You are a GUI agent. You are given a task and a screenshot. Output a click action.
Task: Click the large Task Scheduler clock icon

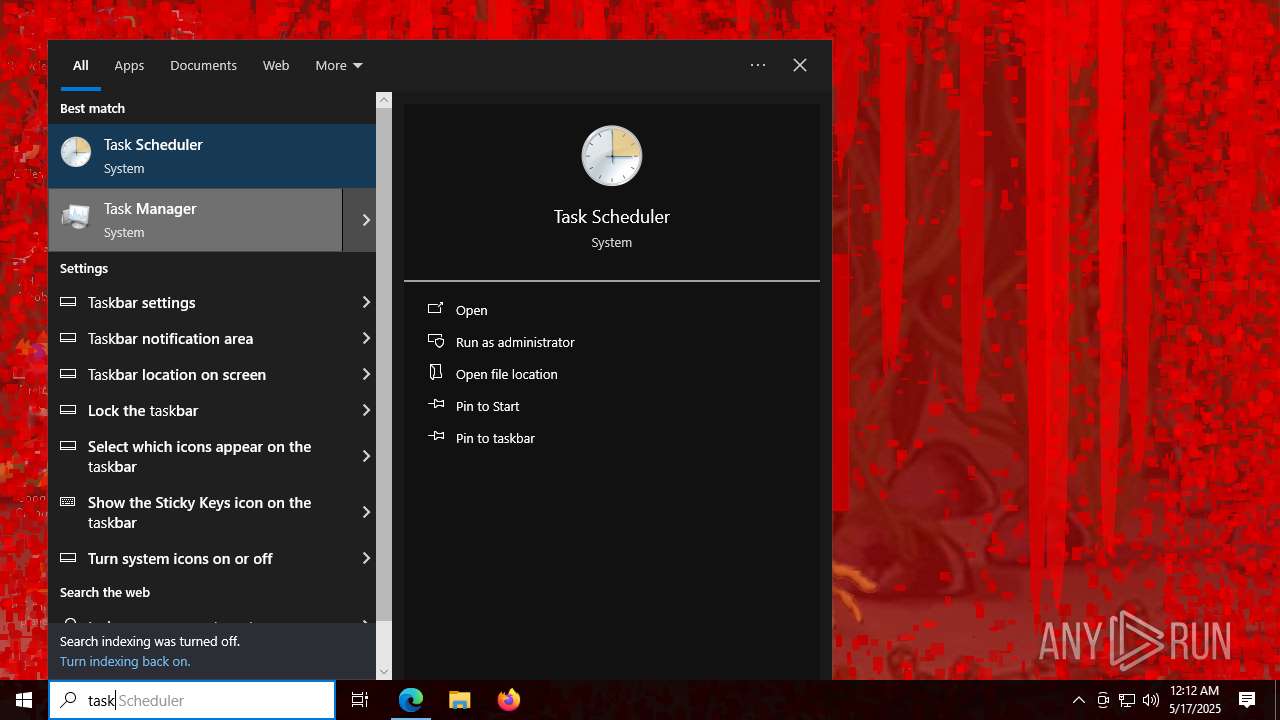pyautogui.click(x=612, y=156)
